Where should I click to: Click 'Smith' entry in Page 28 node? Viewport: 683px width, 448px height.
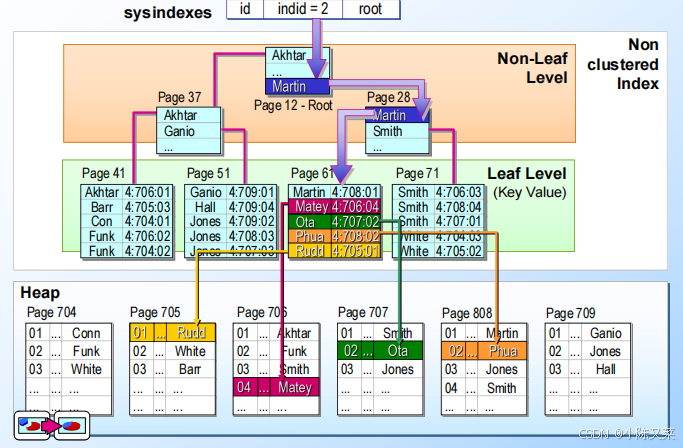pos(397,131)
